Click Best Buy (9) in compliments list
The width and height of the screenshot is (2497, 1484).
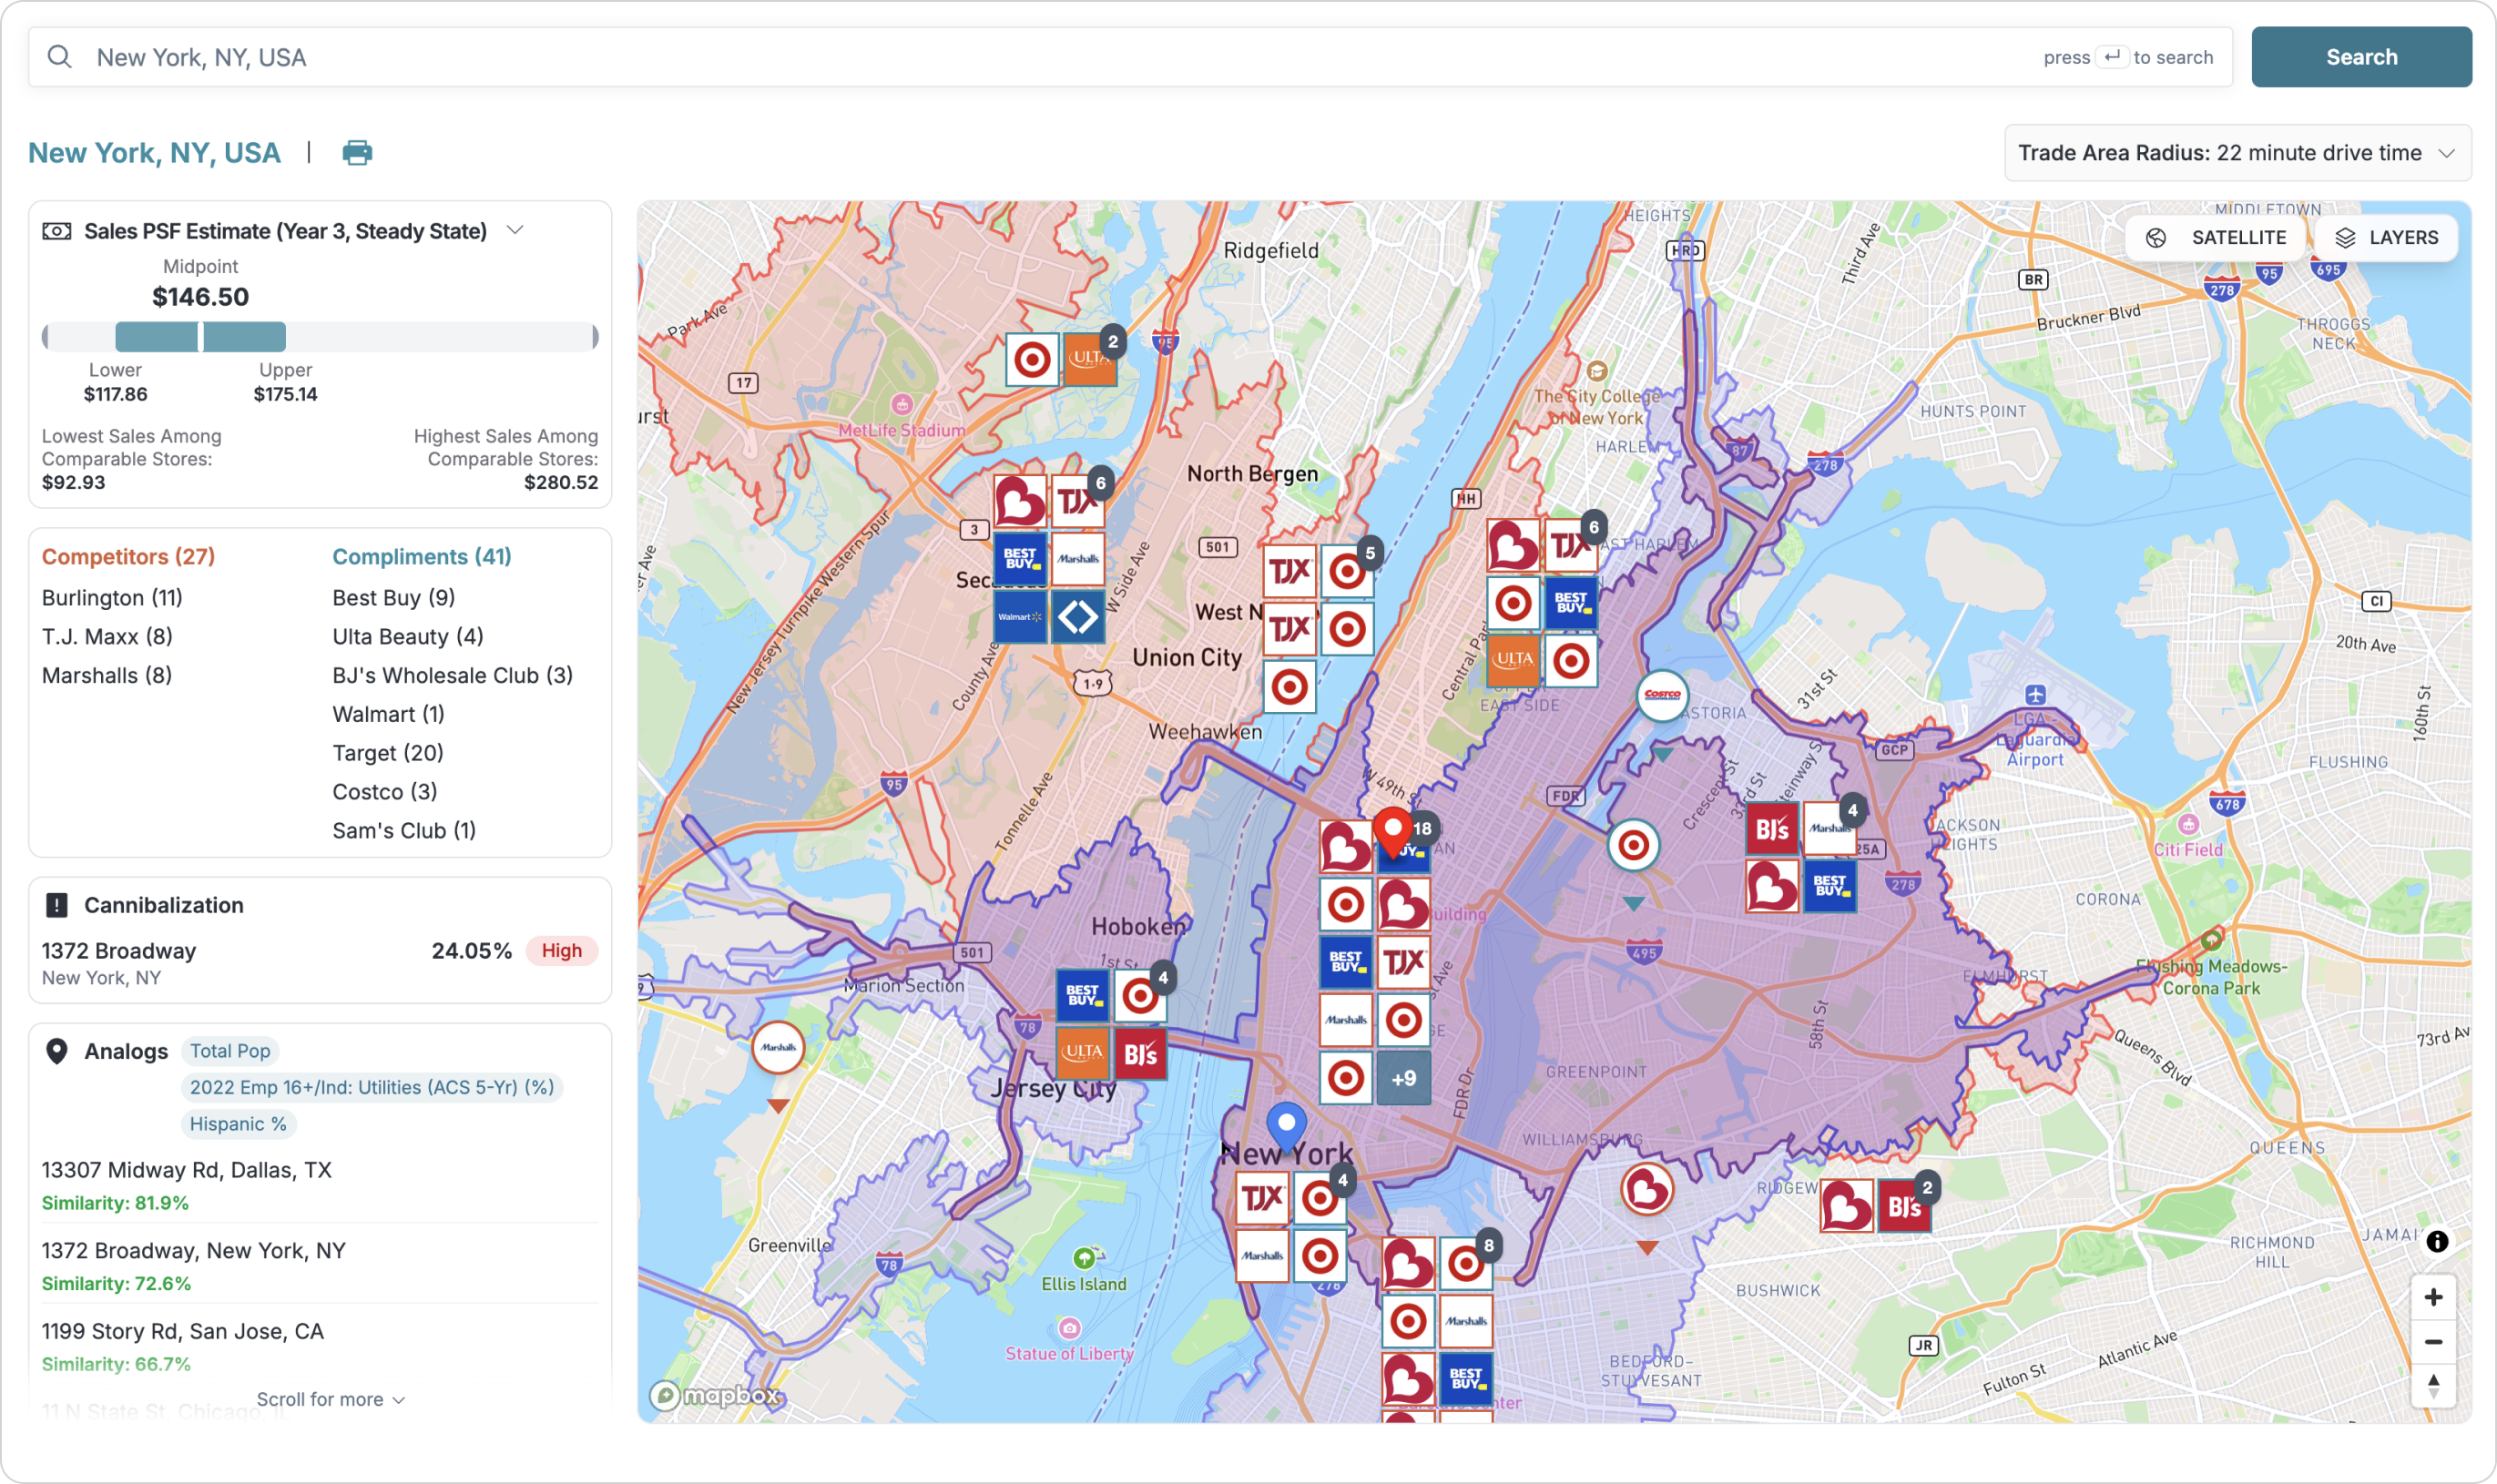[x=394, y=597]
